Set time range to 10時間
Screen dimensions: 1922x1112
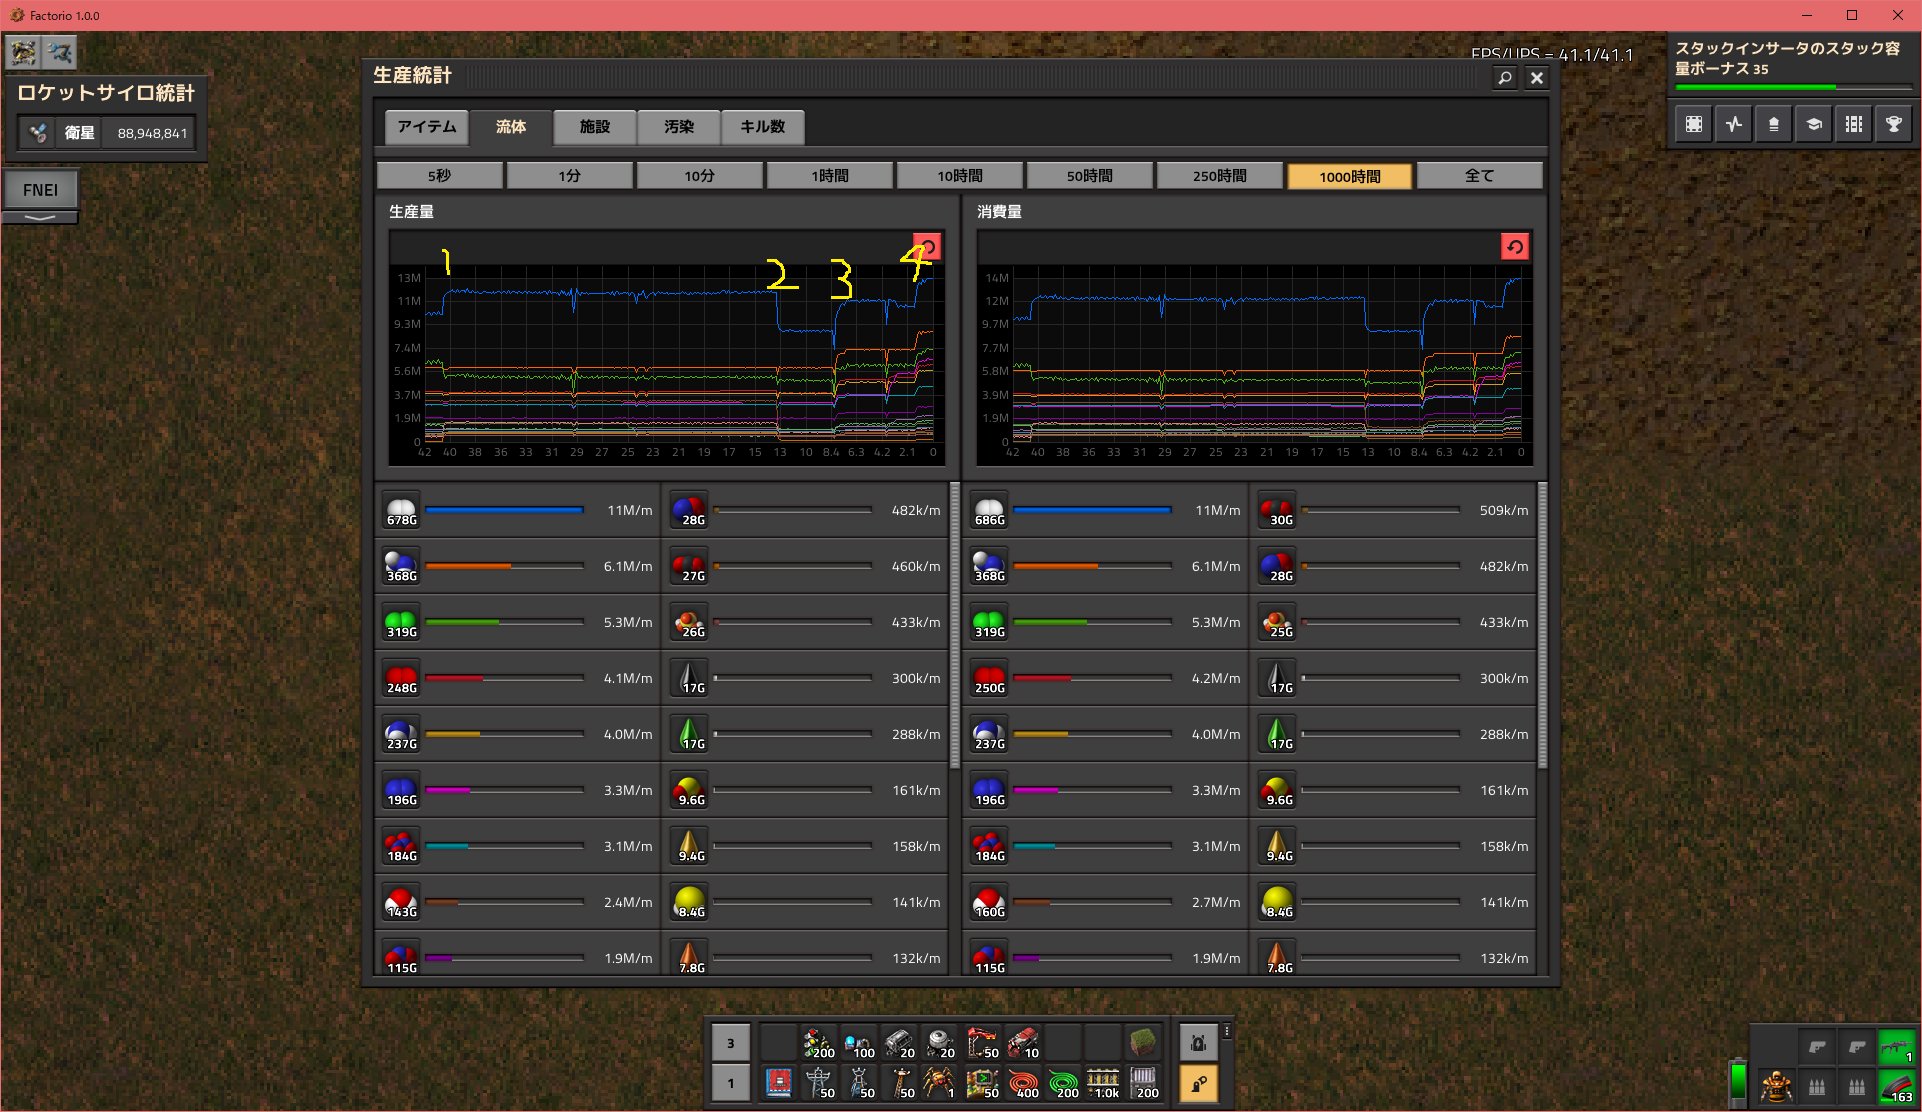click(x=960, y=176)
